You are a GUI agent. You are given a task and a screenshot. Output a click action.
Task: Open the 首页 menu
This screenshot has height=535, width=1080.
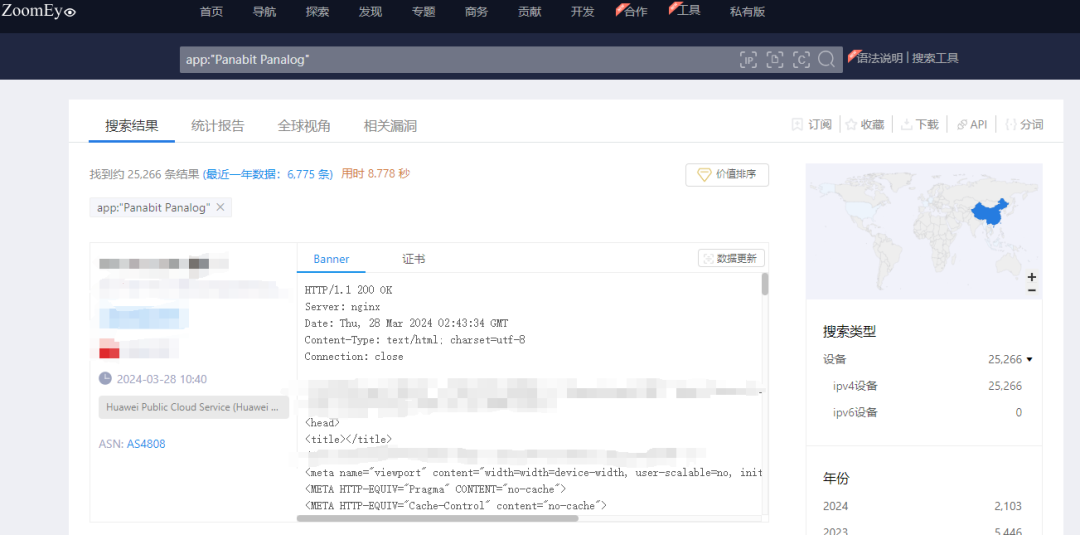[211, 12]
